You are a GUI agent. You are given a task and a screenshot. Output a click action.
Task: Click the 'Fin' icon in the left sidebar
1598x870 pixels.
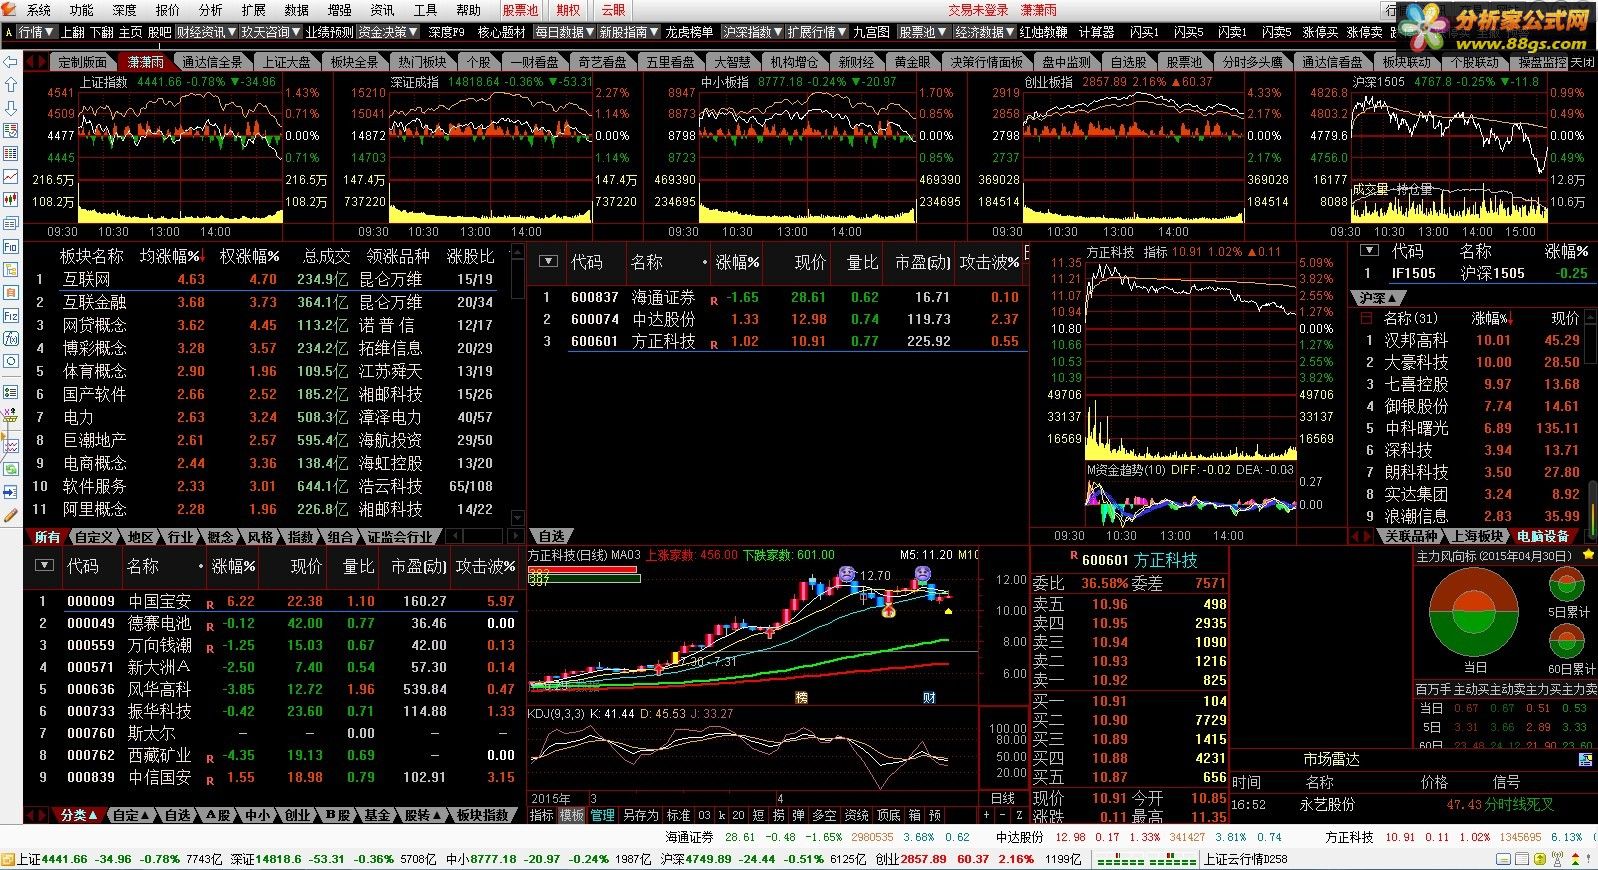(11, 246)
